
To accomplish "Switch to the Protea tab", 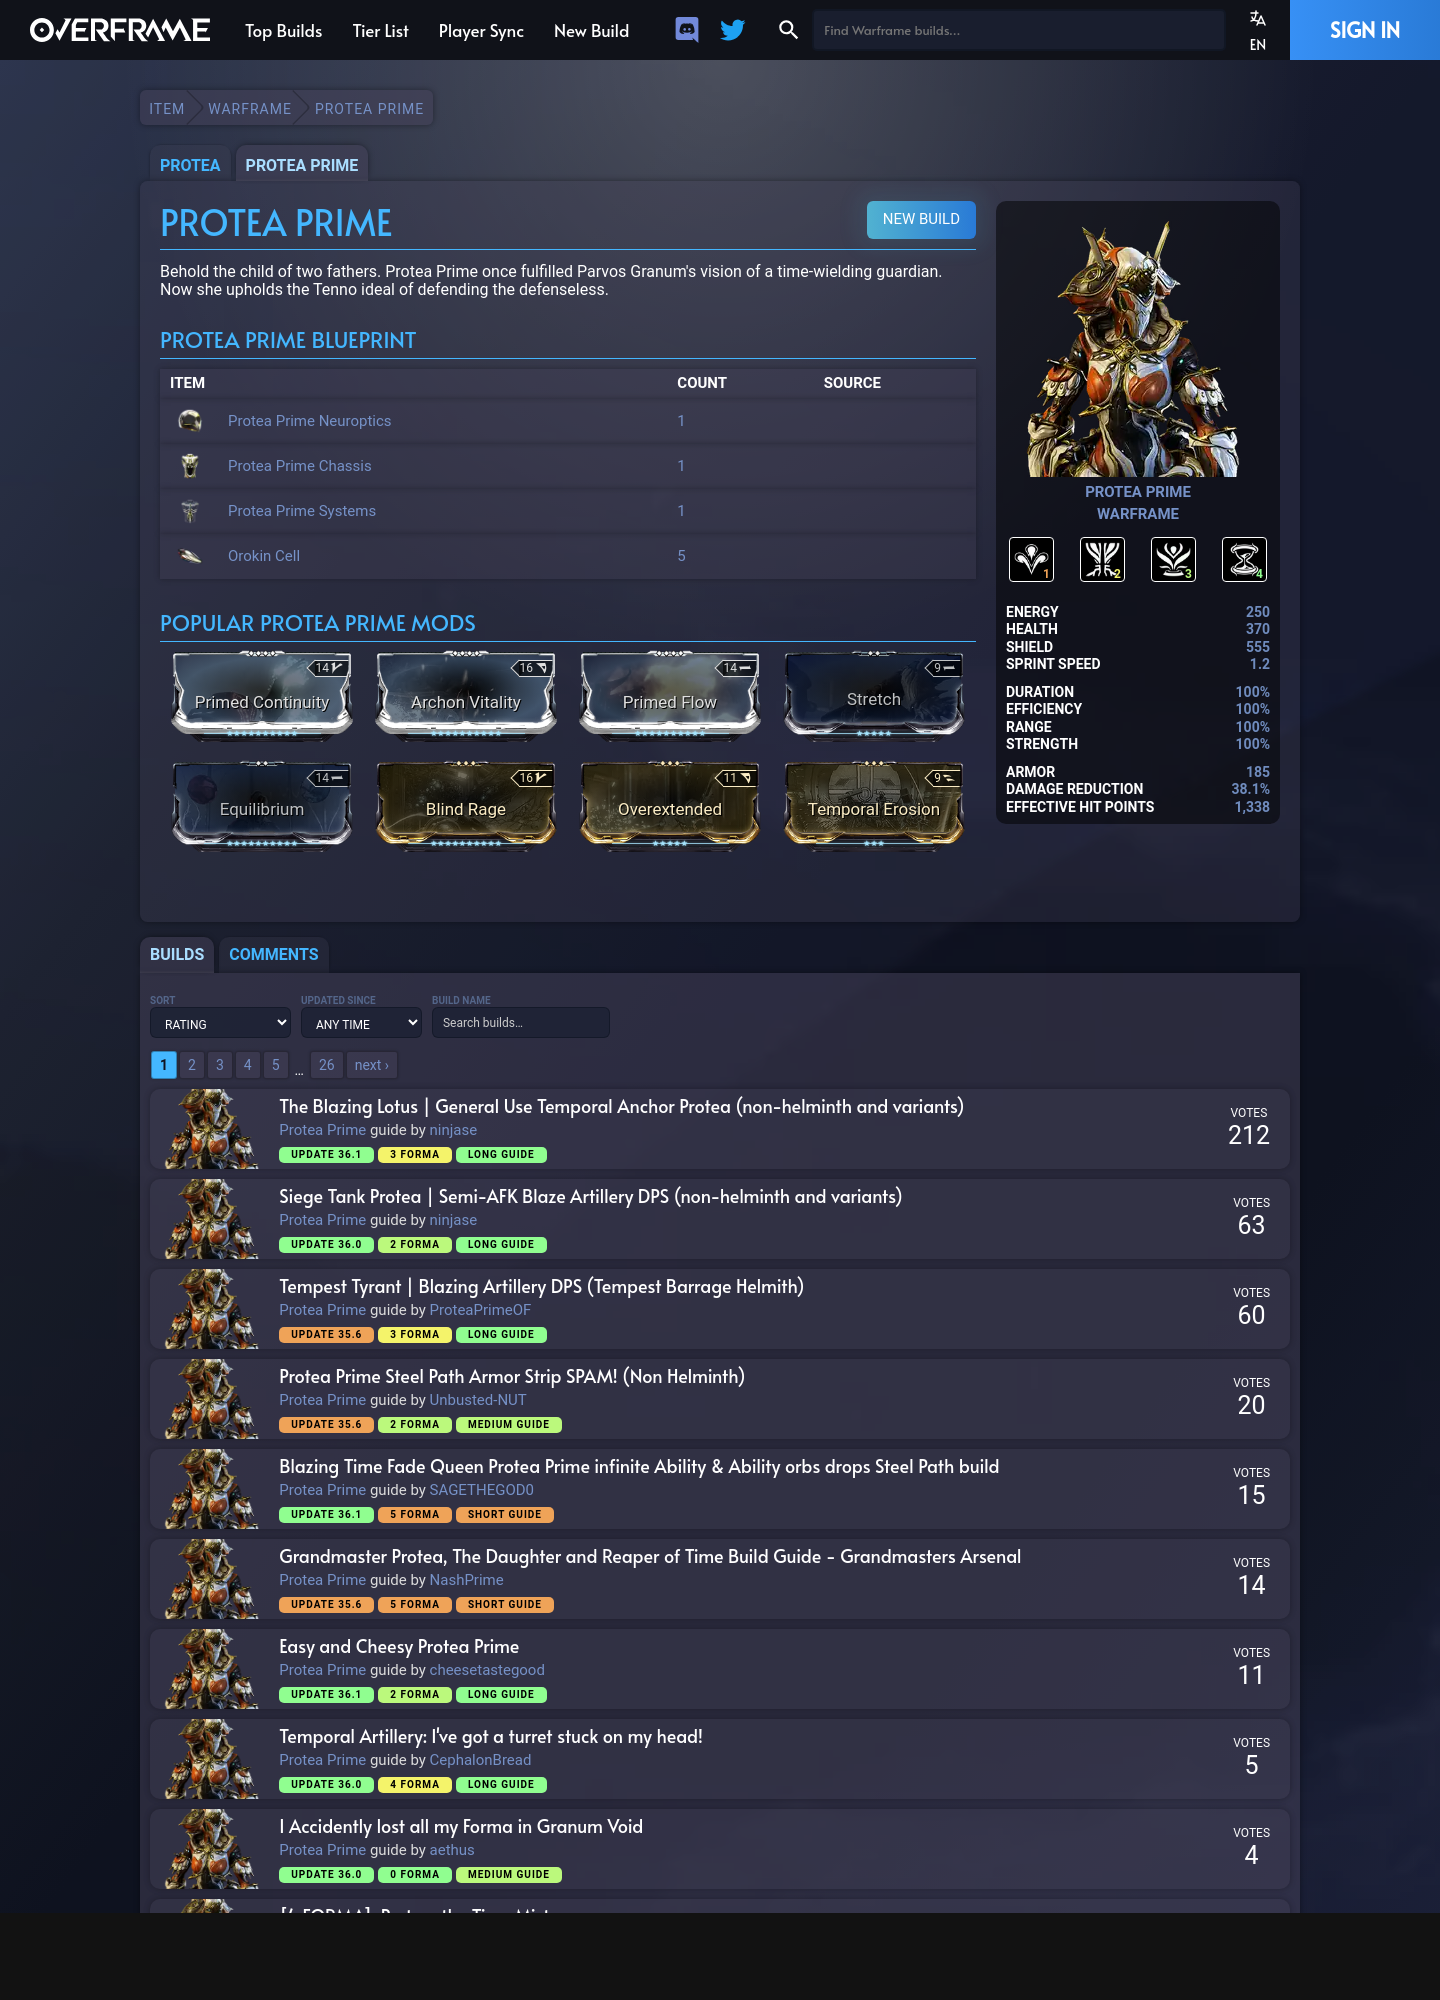I will click(190, 165).
